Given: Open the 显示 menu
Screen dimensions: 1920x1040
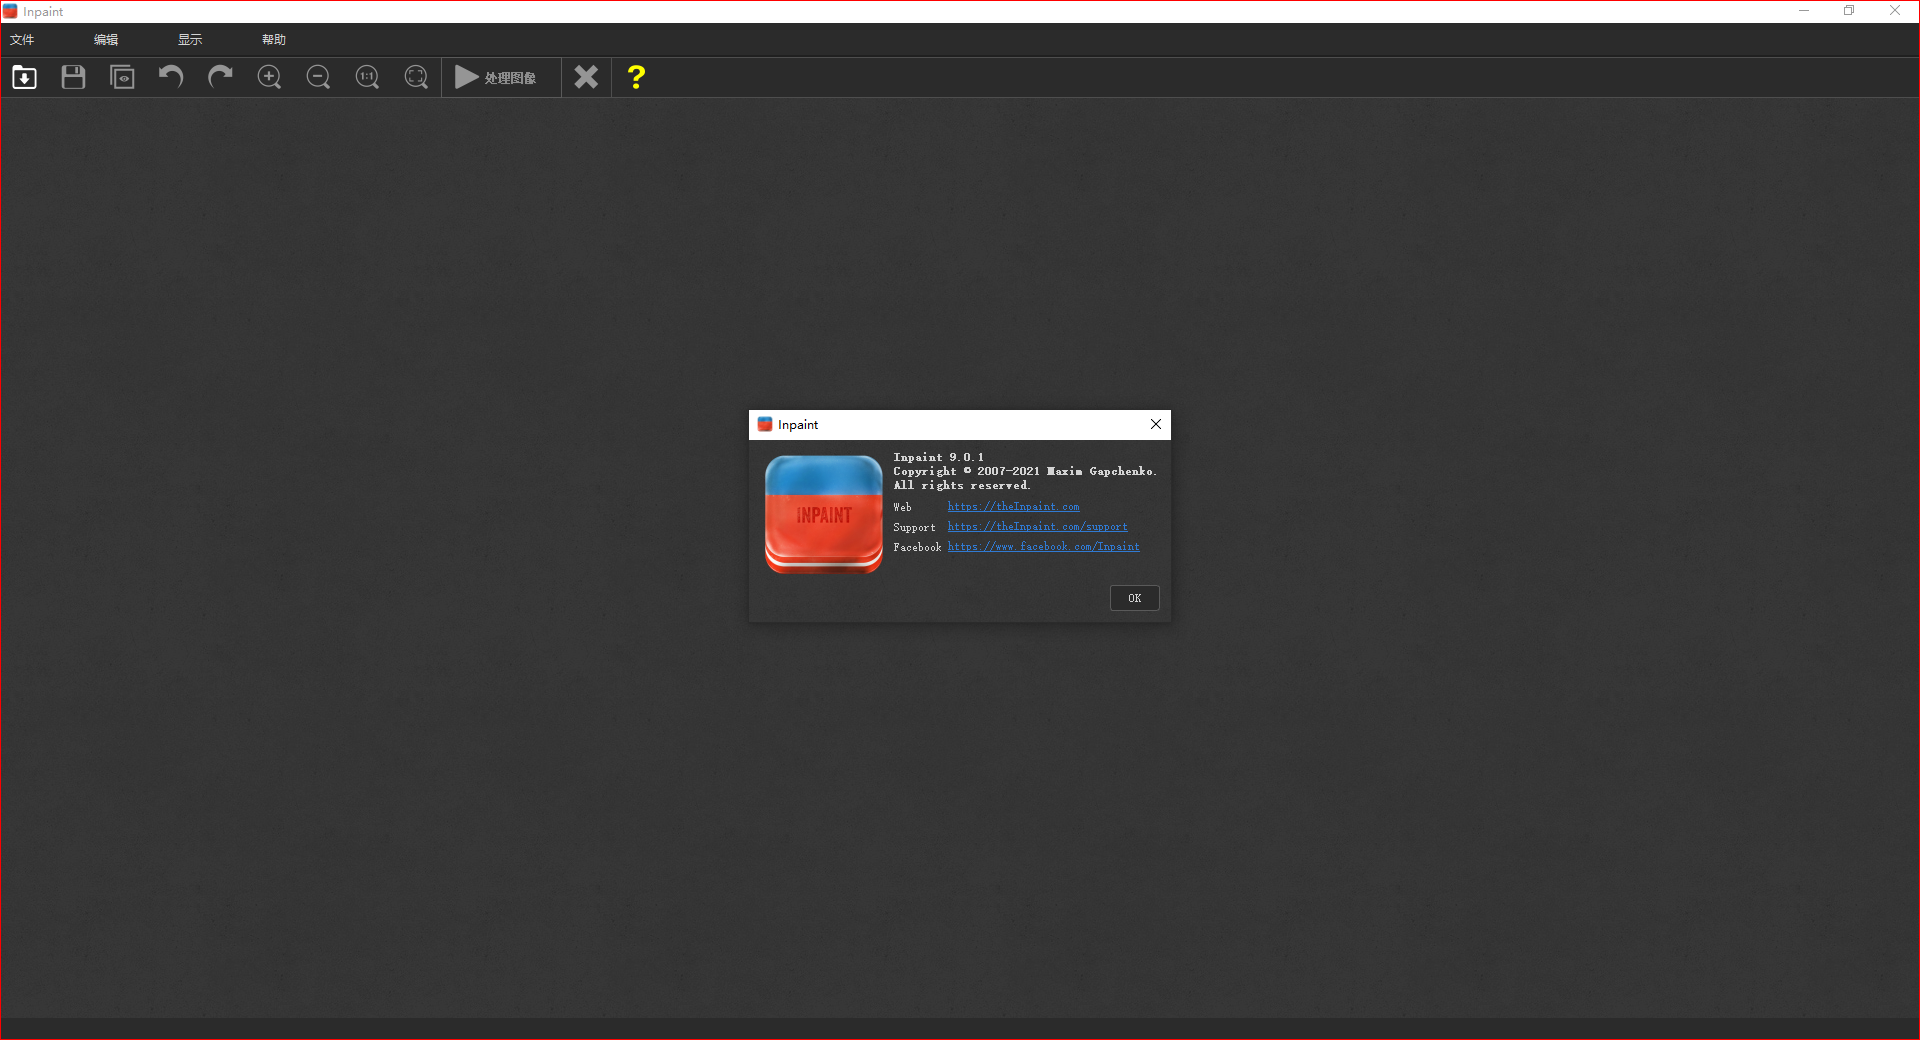Looking at the screenshot, I should click(x=190, y=40).
